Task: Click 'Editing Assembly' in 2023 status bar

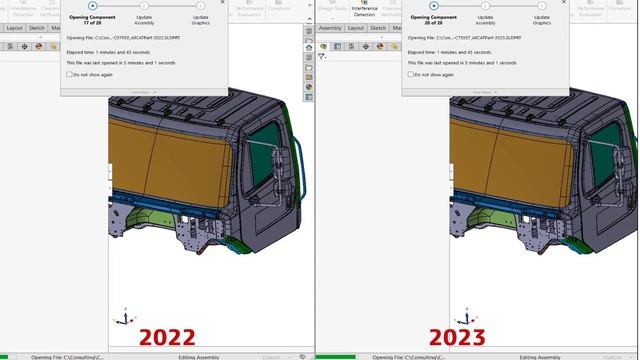Action: pos(540,357)
